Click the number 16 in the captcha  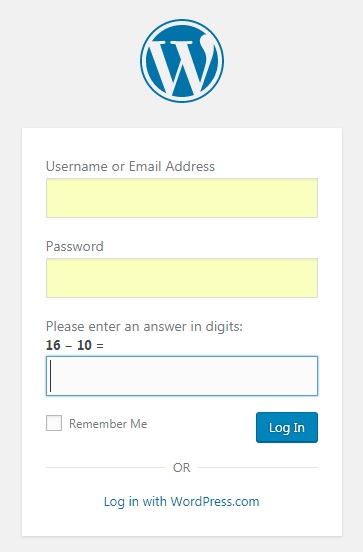53,345
